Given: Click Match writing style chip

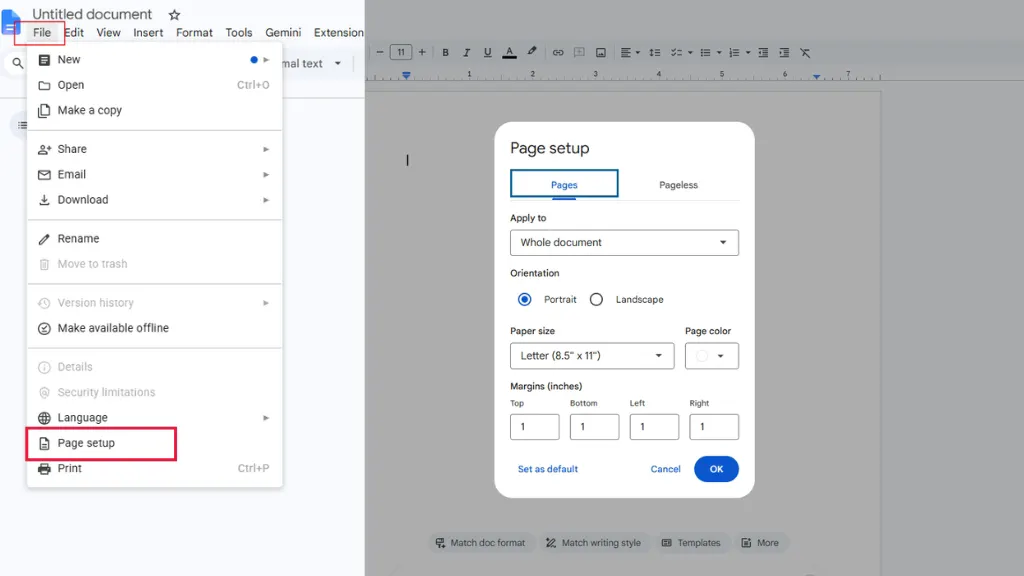Looking at the screenshot, I should point(594,543).
